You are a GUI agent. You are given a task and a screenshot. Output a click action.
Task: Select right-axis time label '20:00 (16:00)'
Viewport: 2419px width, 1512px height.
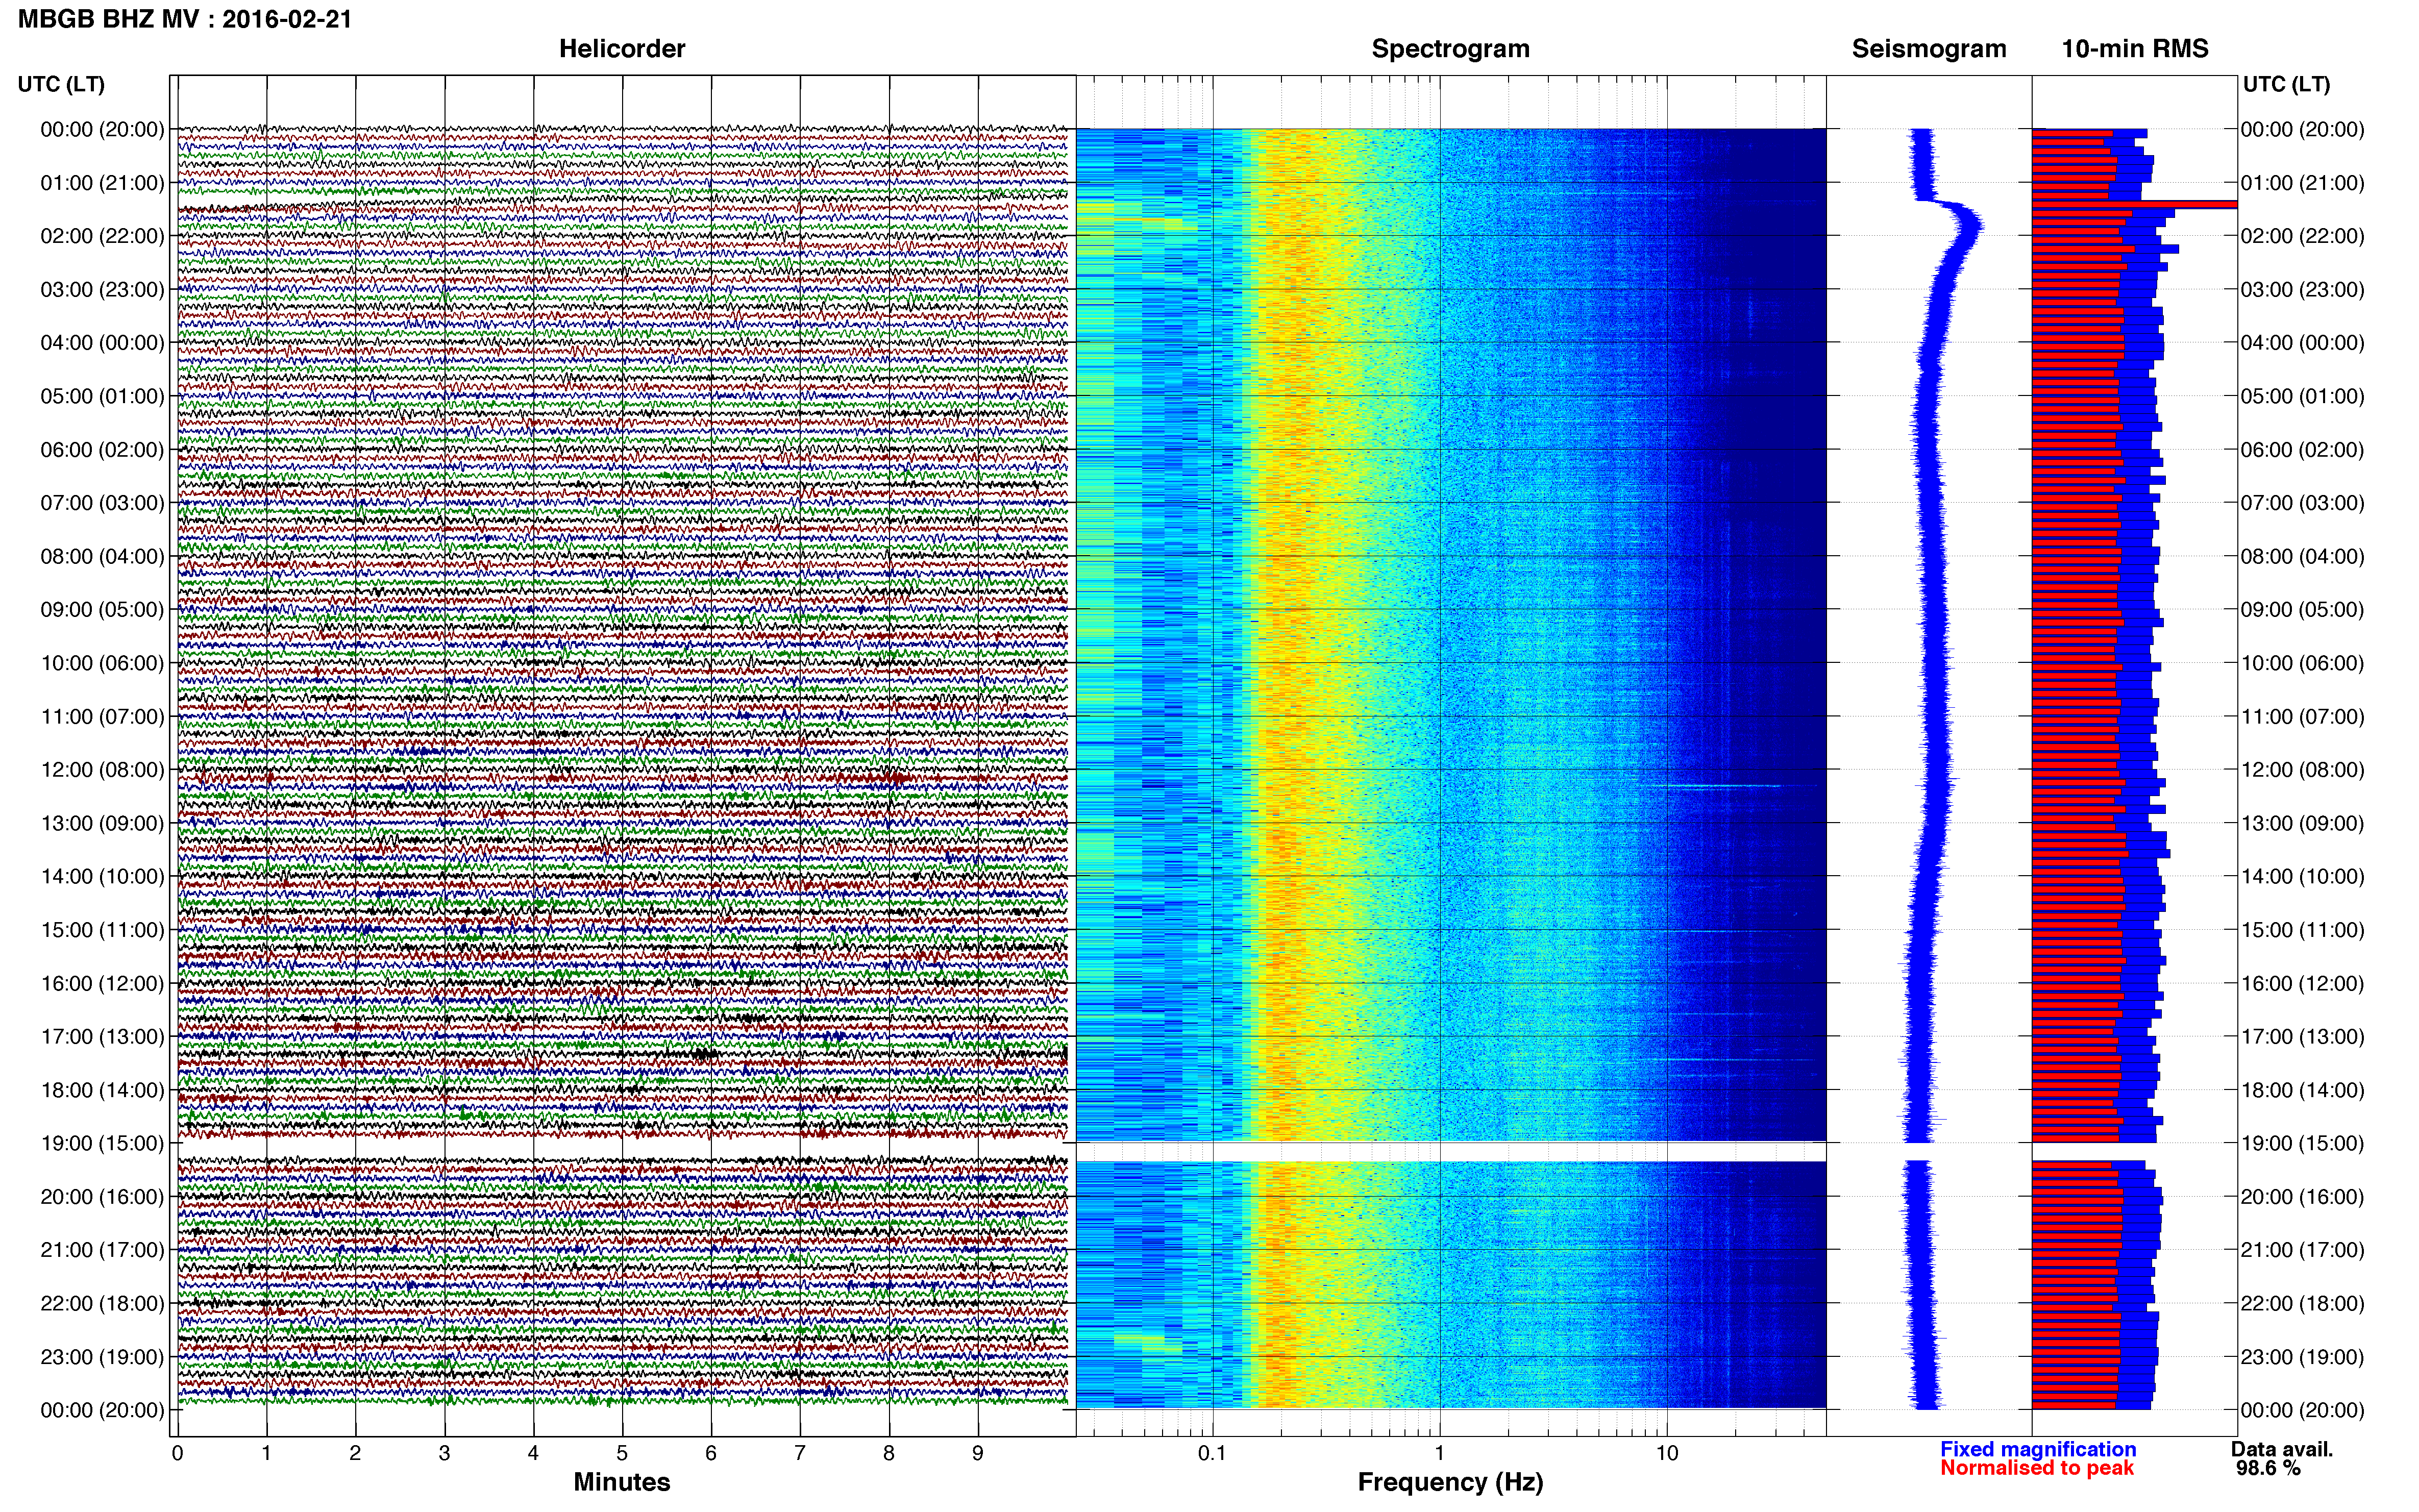[x=2303, y=1197]
